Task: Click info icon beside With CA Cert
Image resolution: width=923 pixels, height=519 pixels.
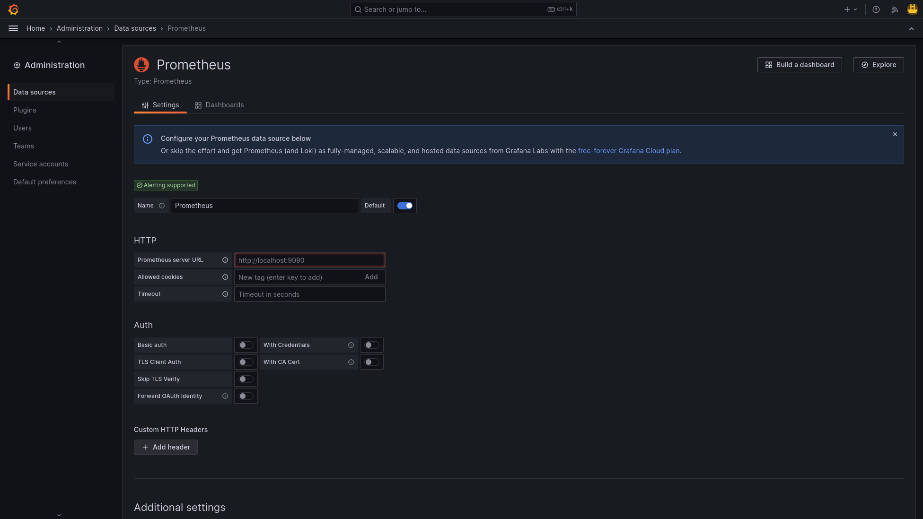Action: (x=351, y=362)
